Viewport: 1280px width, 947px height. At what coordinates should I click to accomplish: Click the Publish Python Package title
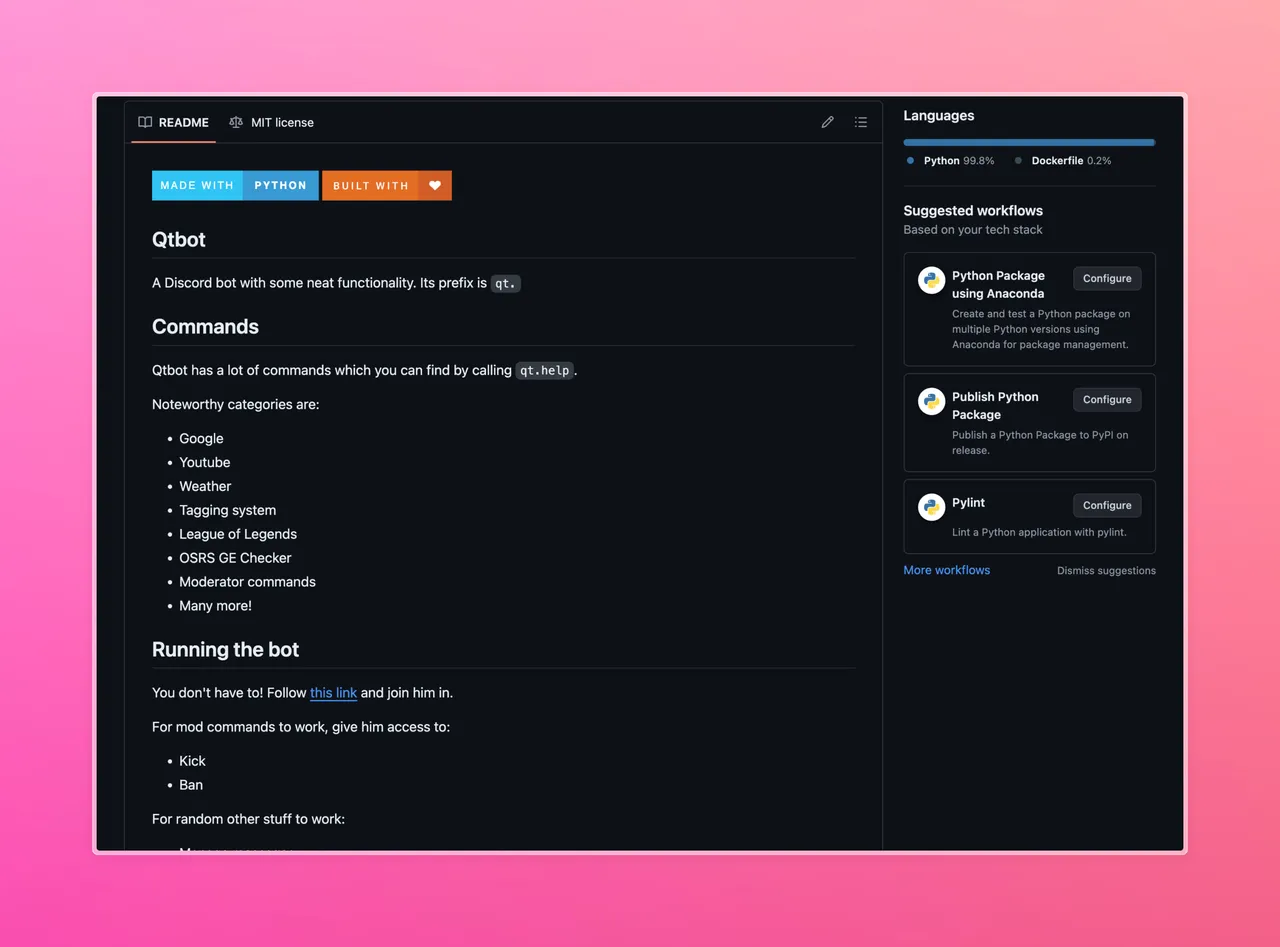coord(995,405)
